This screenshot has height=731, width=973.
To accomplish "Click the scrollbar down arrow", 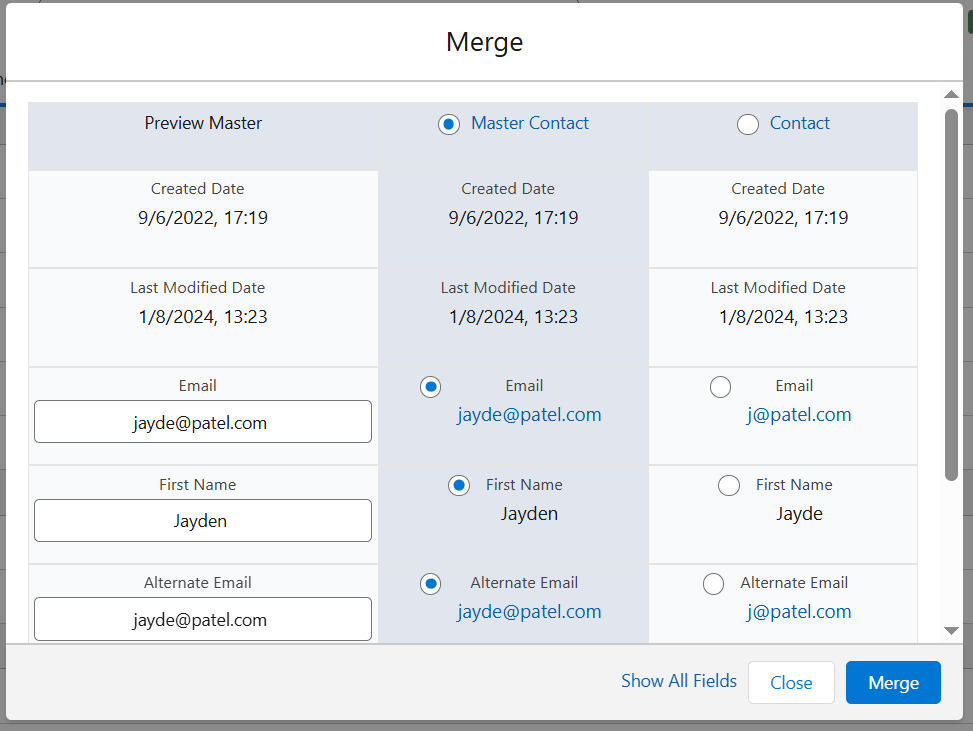I will [x=951, y=631].
